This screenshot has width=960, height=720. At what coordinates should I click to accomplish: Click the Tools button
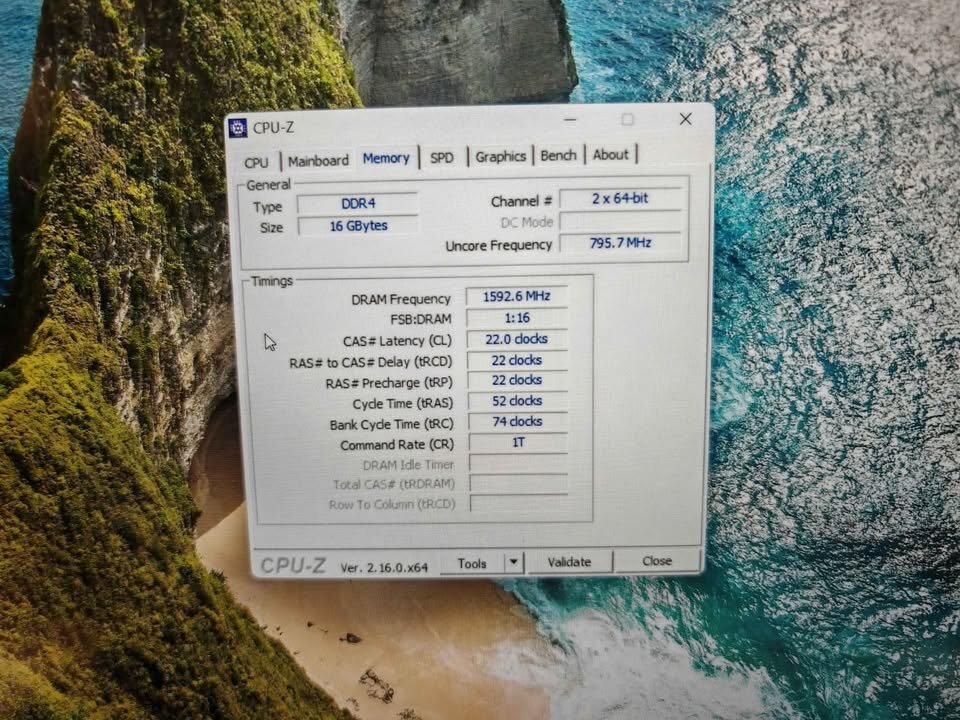point(471,563)
